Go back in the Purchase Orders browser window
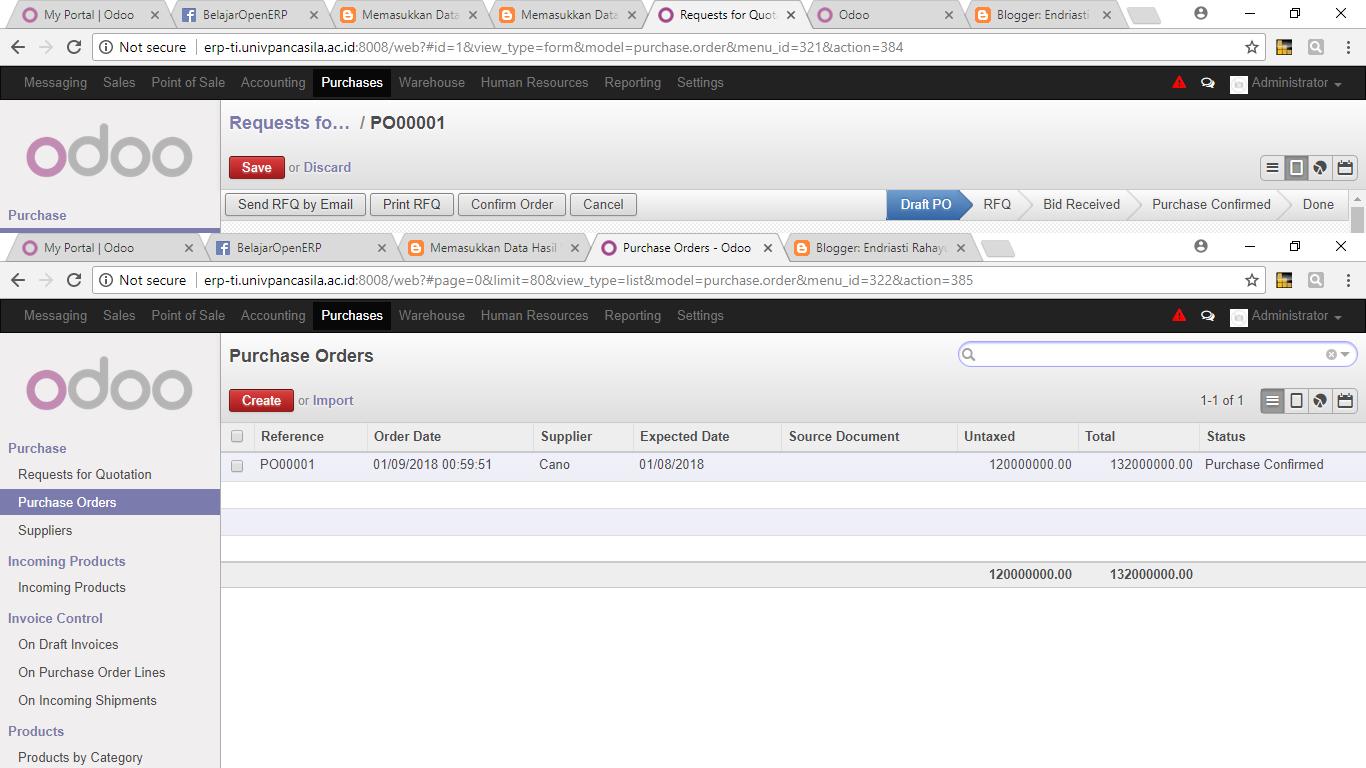 (x=18, y=280)
